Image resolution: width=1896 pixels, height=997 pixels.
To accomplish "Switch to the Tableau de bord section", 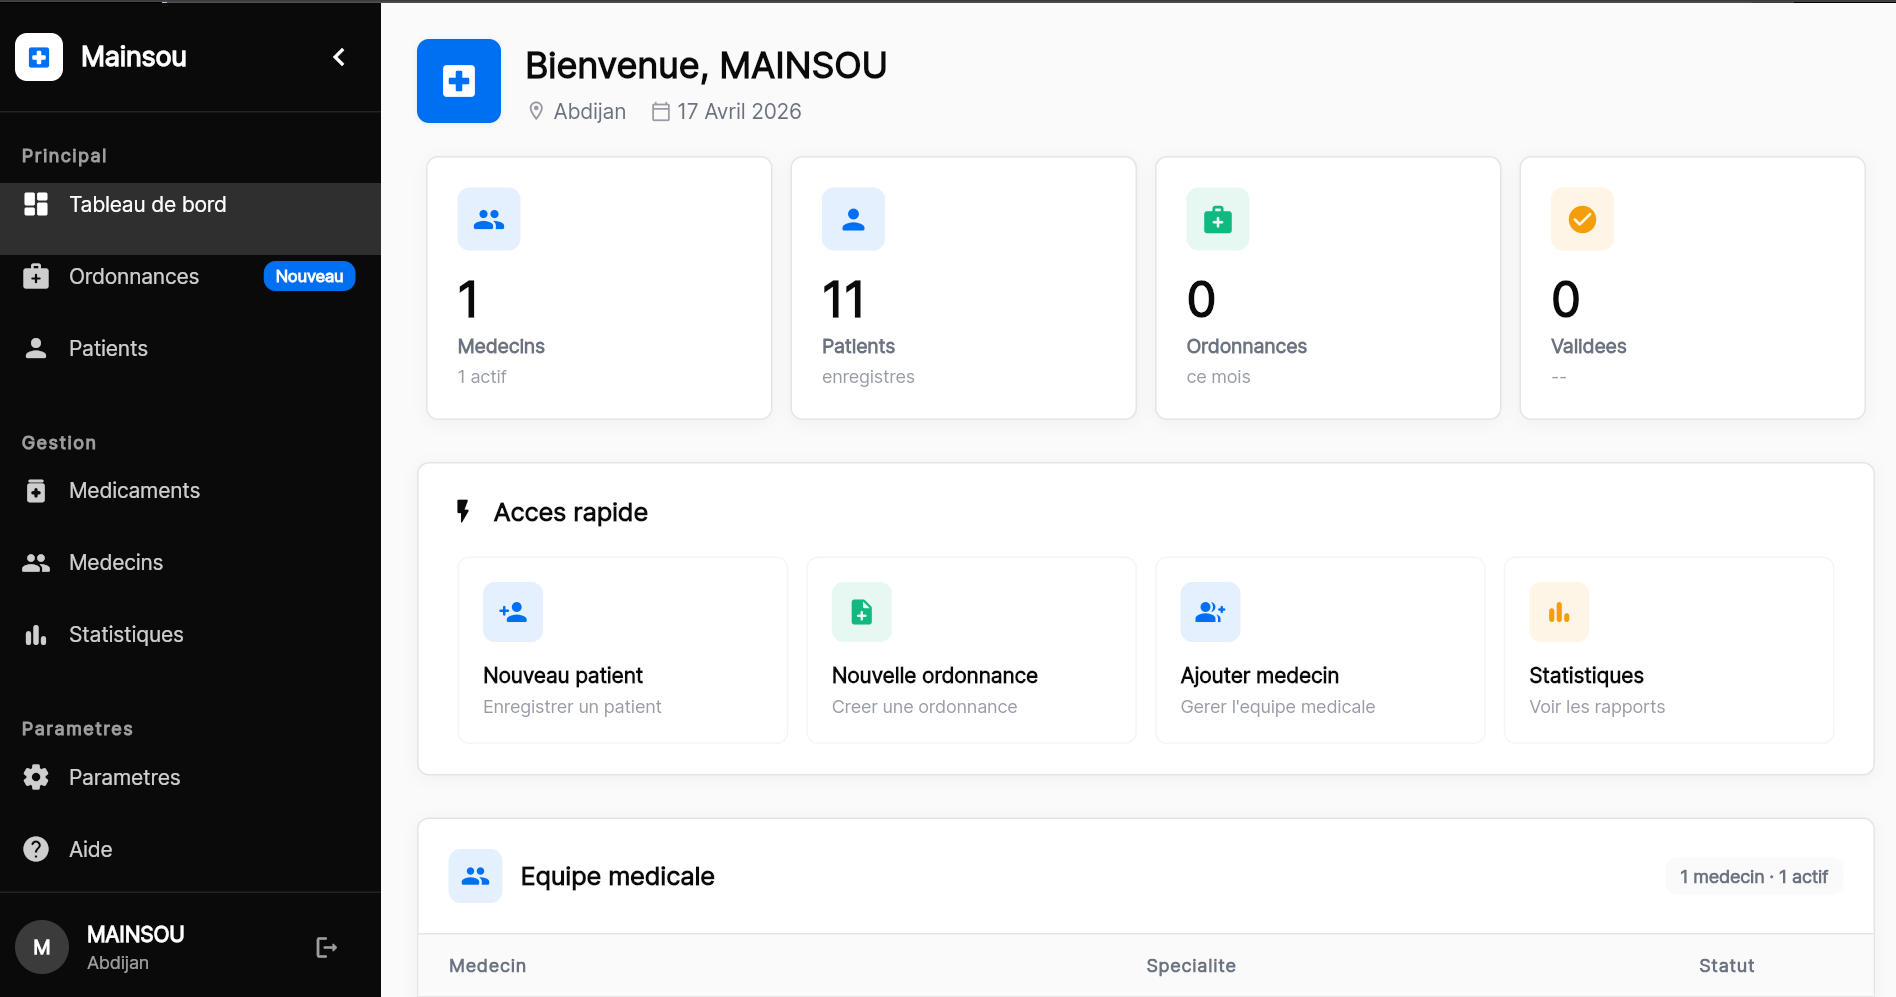I will point(147,204).
